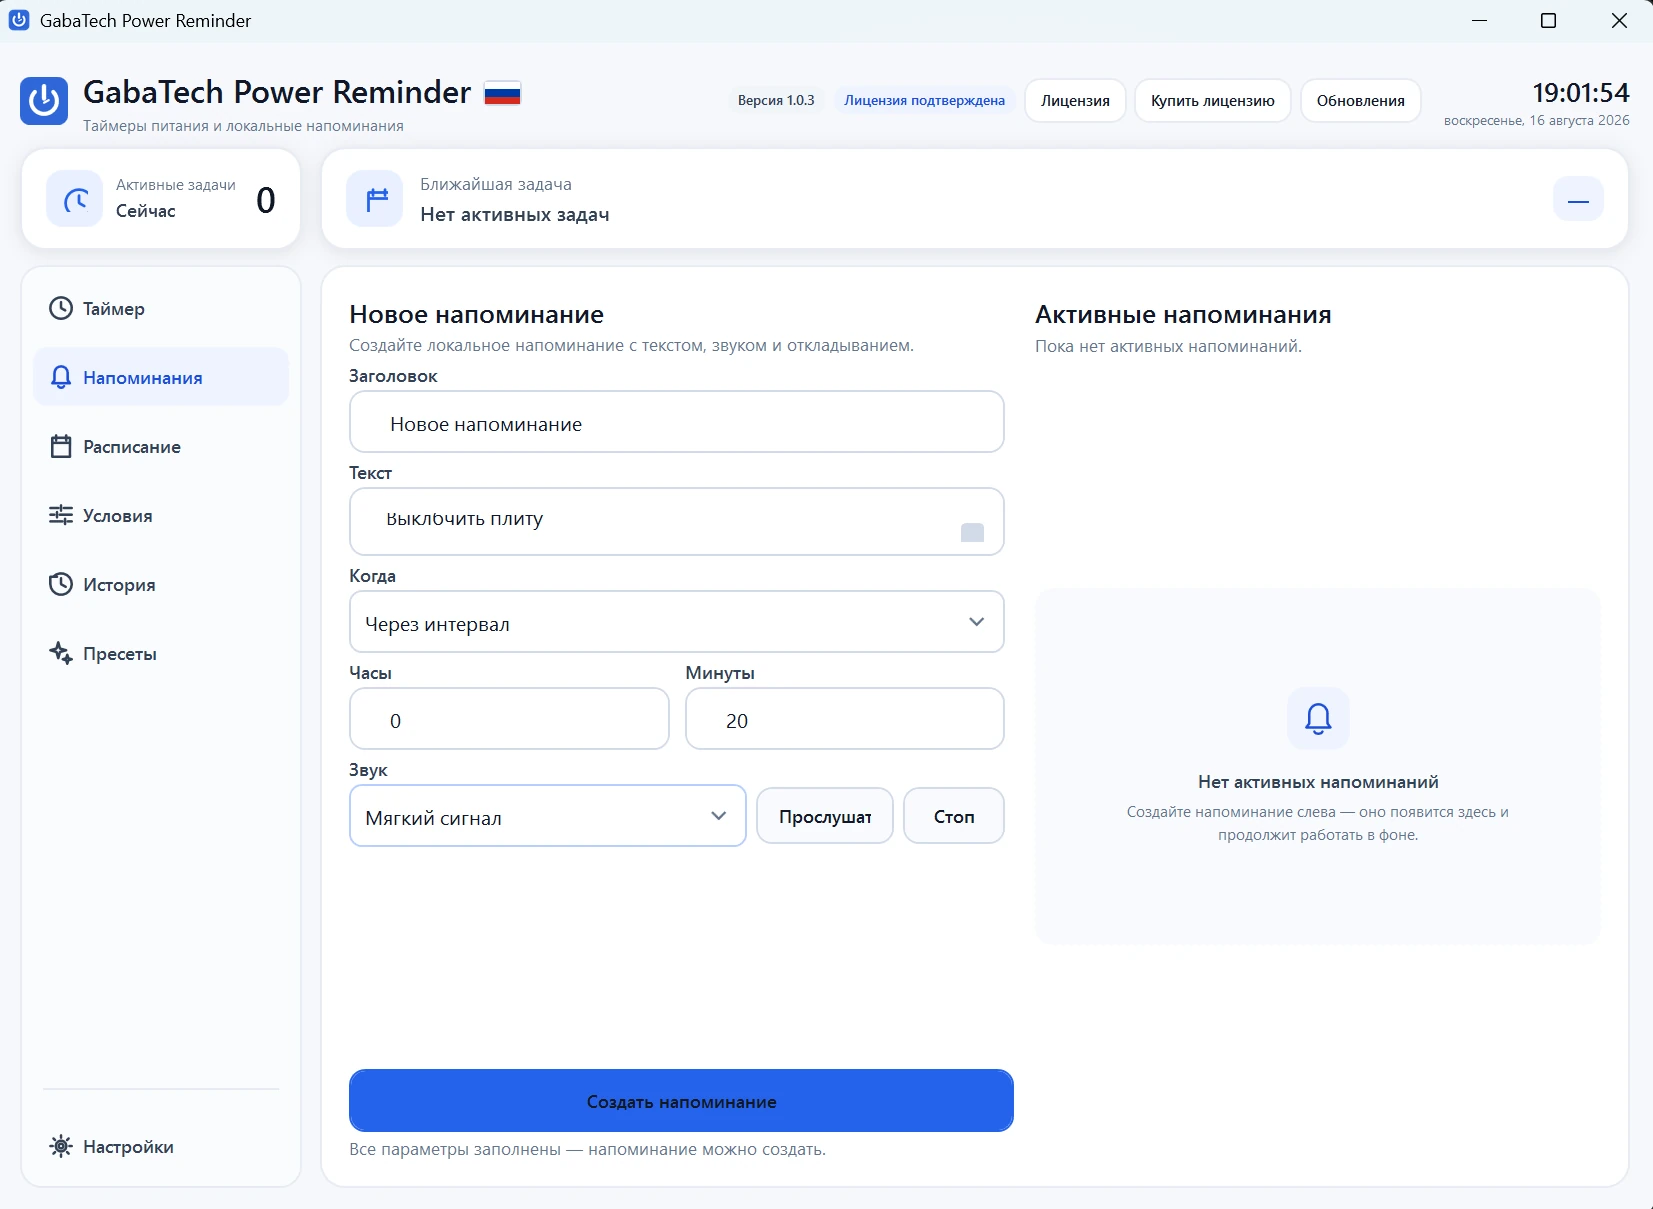This screenshot has width=1653, height=1209.
Task: Click the Создать напоминание button
Action: coord(681,1101)
